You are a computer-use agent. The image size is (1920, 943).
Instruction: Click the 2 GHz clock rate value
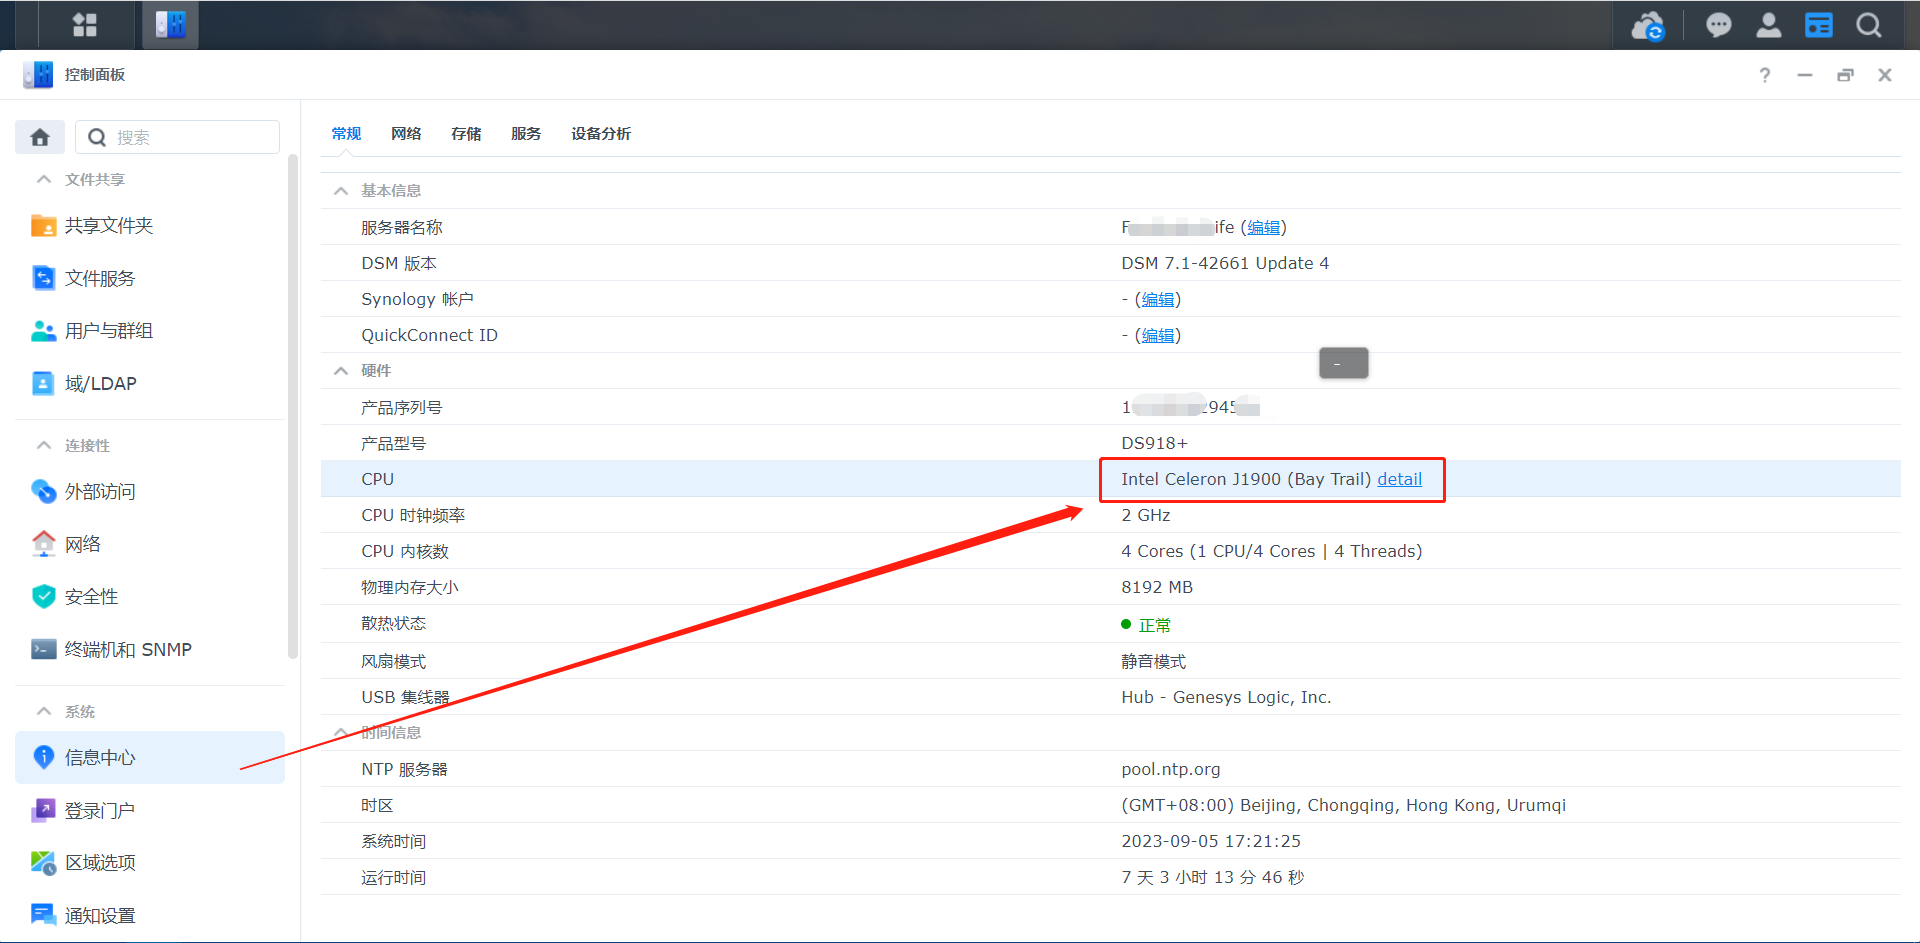[x=1146, y=515]
